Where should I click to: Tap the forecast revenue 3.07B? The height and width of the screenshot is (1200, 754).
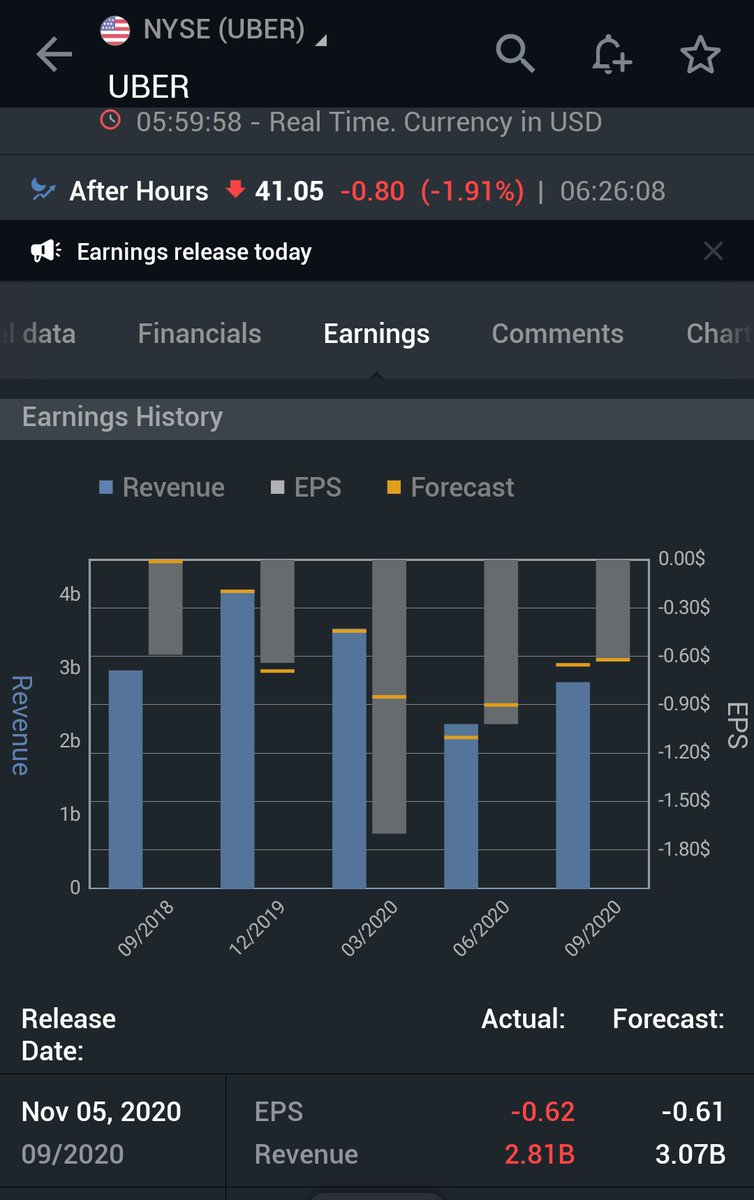point(690,1154)
